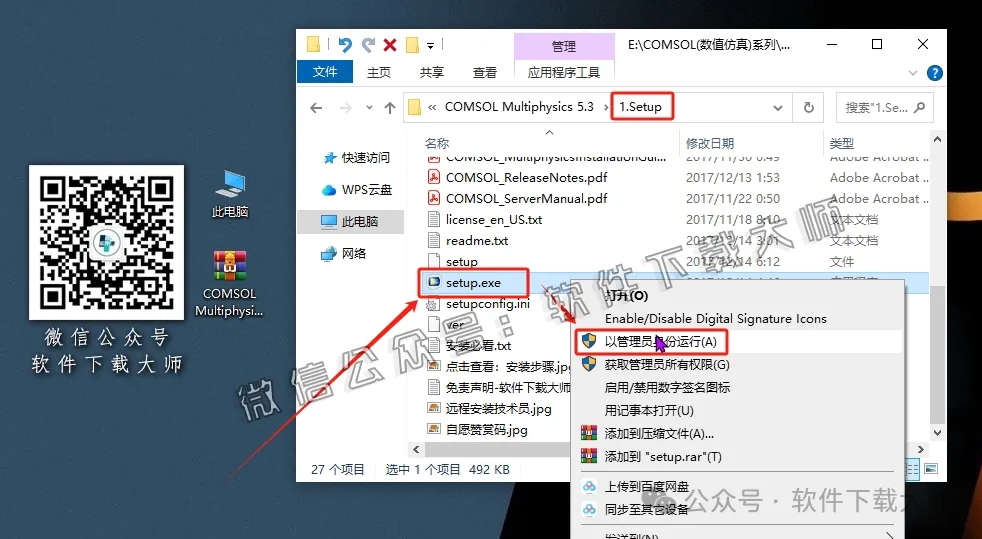Go up one folder level arrow
Image resolution: width=982 pixels, height=539 pixels.
(x=390, y=108)
